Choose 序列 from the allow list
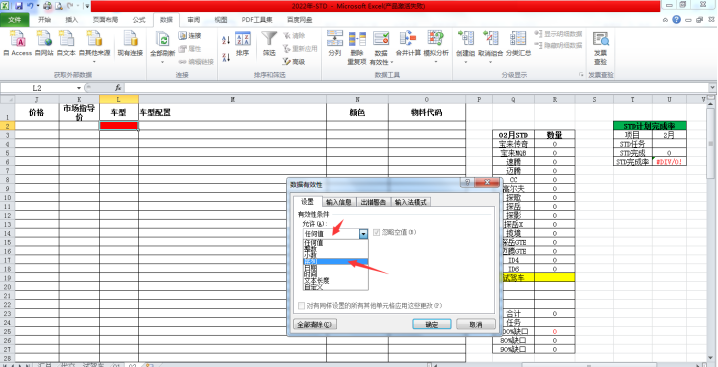The width and height of the screenshot is (718, 367). coord(336,261)
